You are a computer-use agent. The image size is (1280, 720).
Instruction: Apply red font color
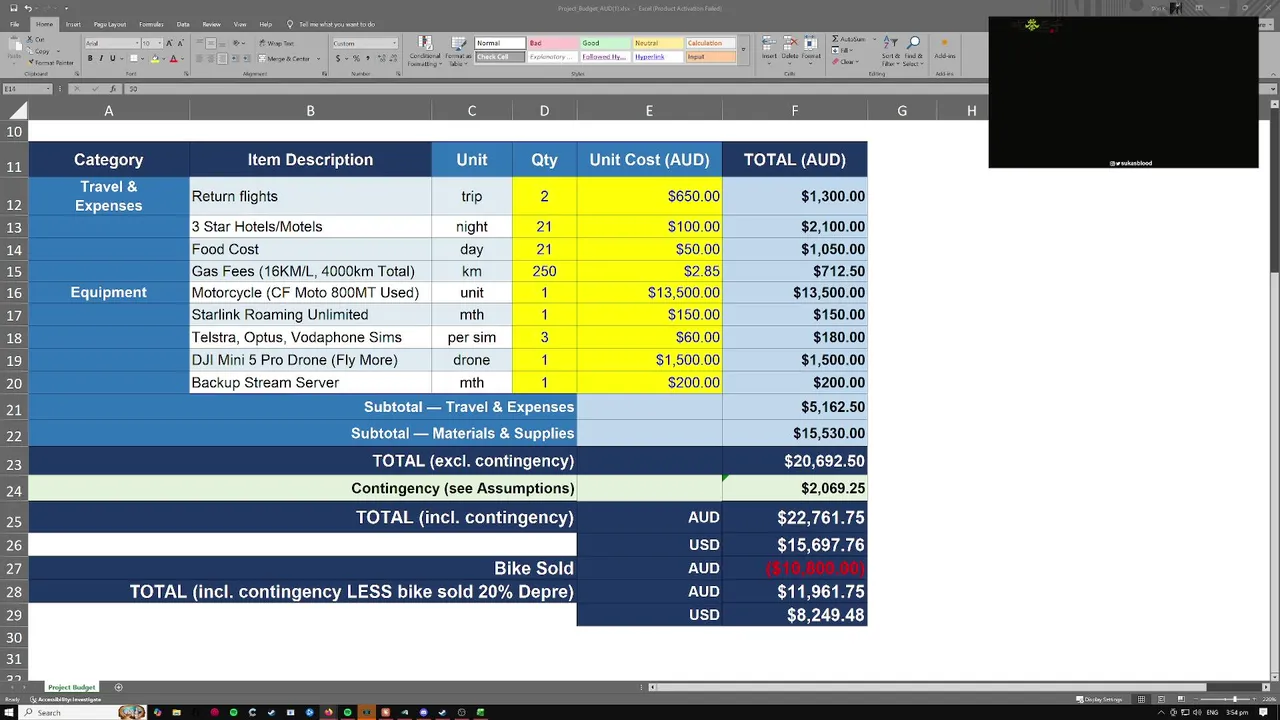click(x=173, y=59)
